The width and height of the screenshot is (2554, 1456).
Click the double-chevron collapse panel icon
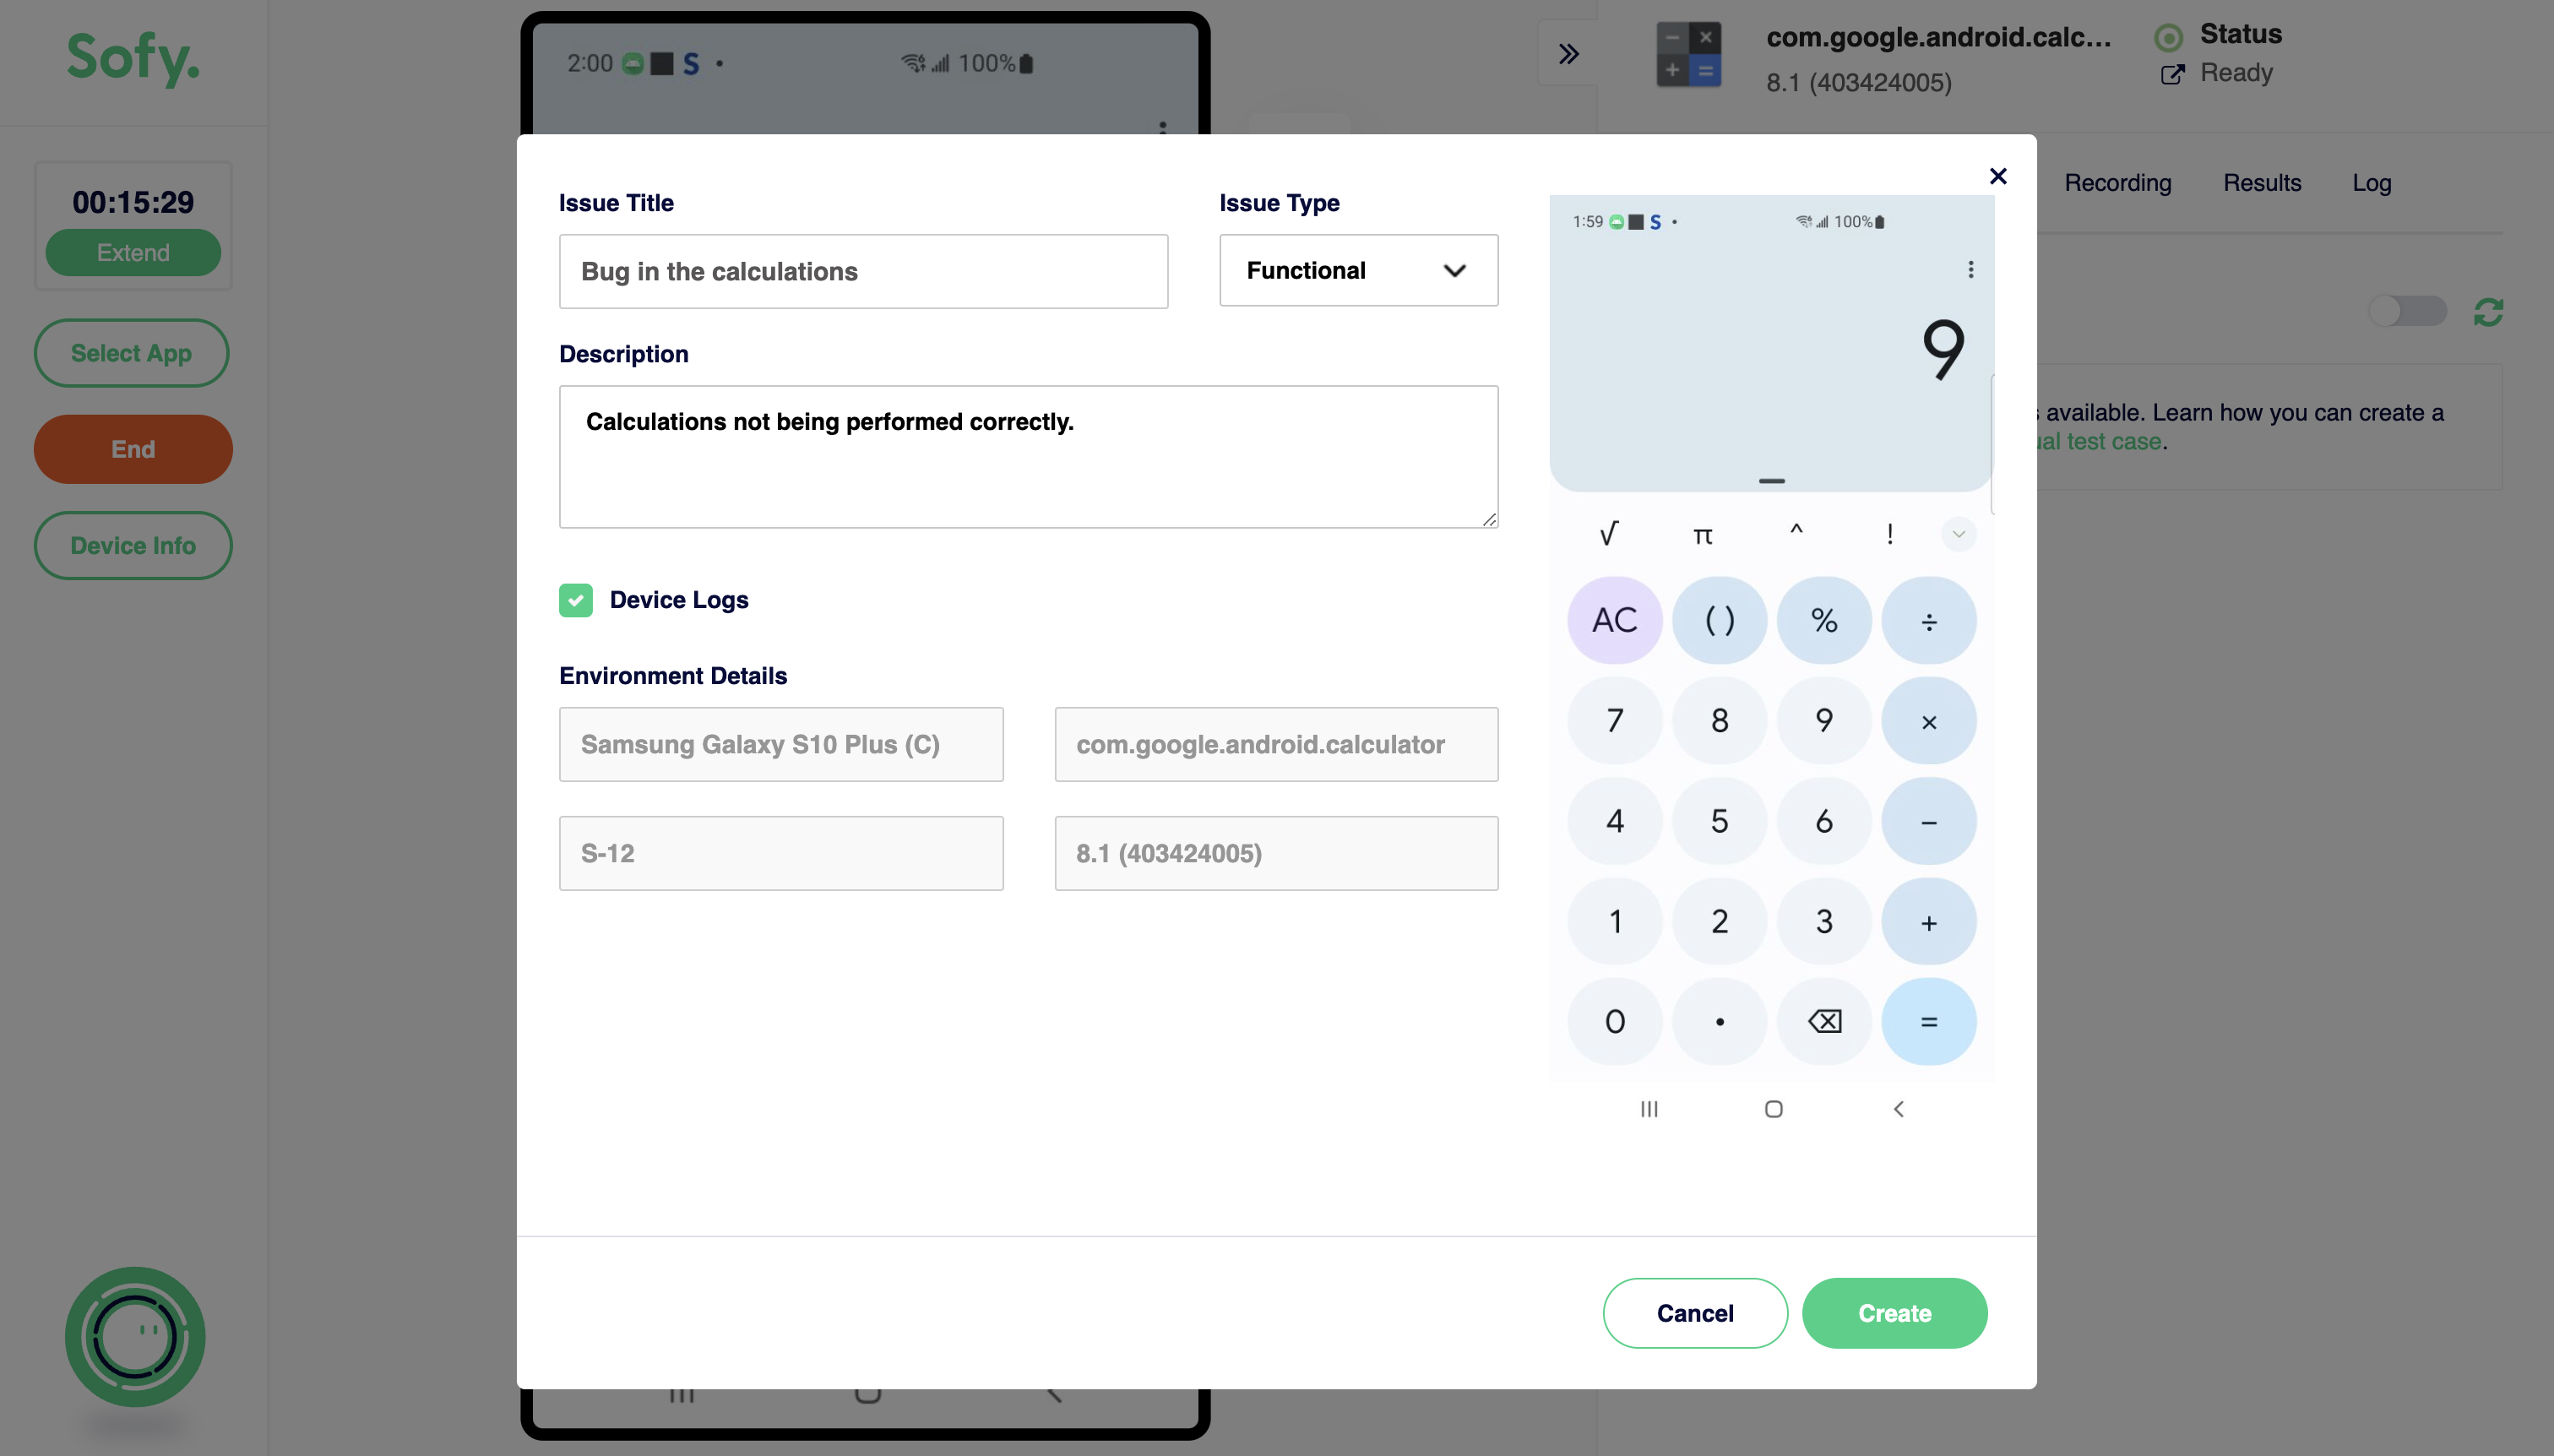(x=1568, y=53)
